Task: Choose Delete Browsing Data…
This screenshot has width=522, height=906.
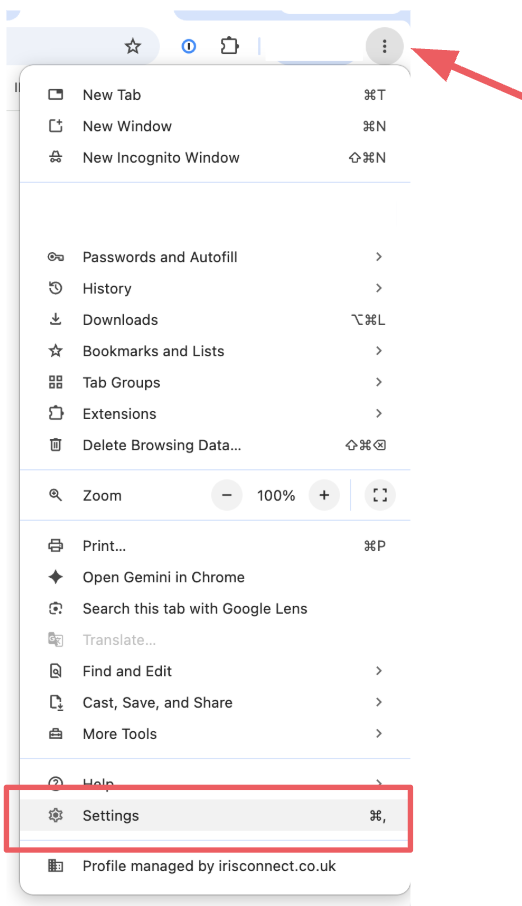Action: coord(215,445)
